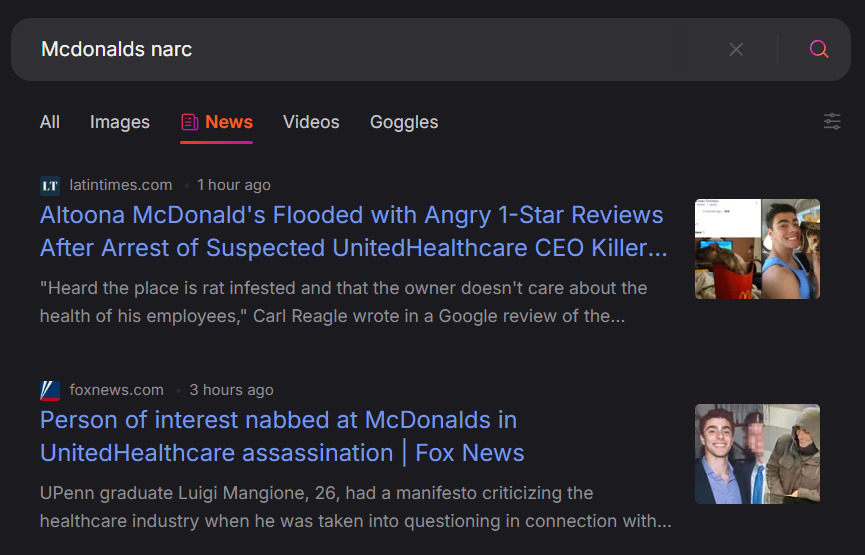Select the News tab label

229,122
